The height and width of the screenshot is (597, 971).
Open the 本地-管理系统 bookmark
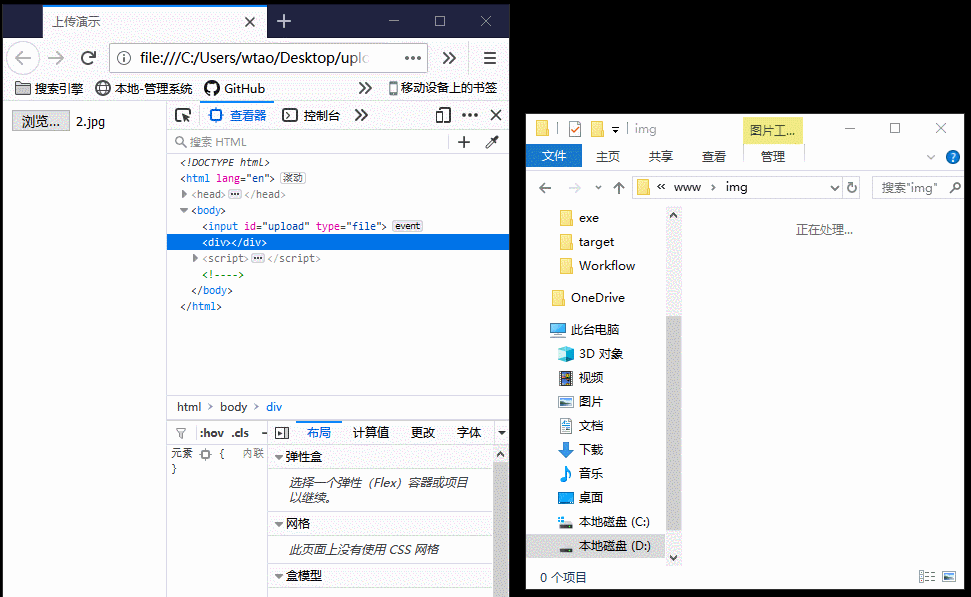coord(144,88)
